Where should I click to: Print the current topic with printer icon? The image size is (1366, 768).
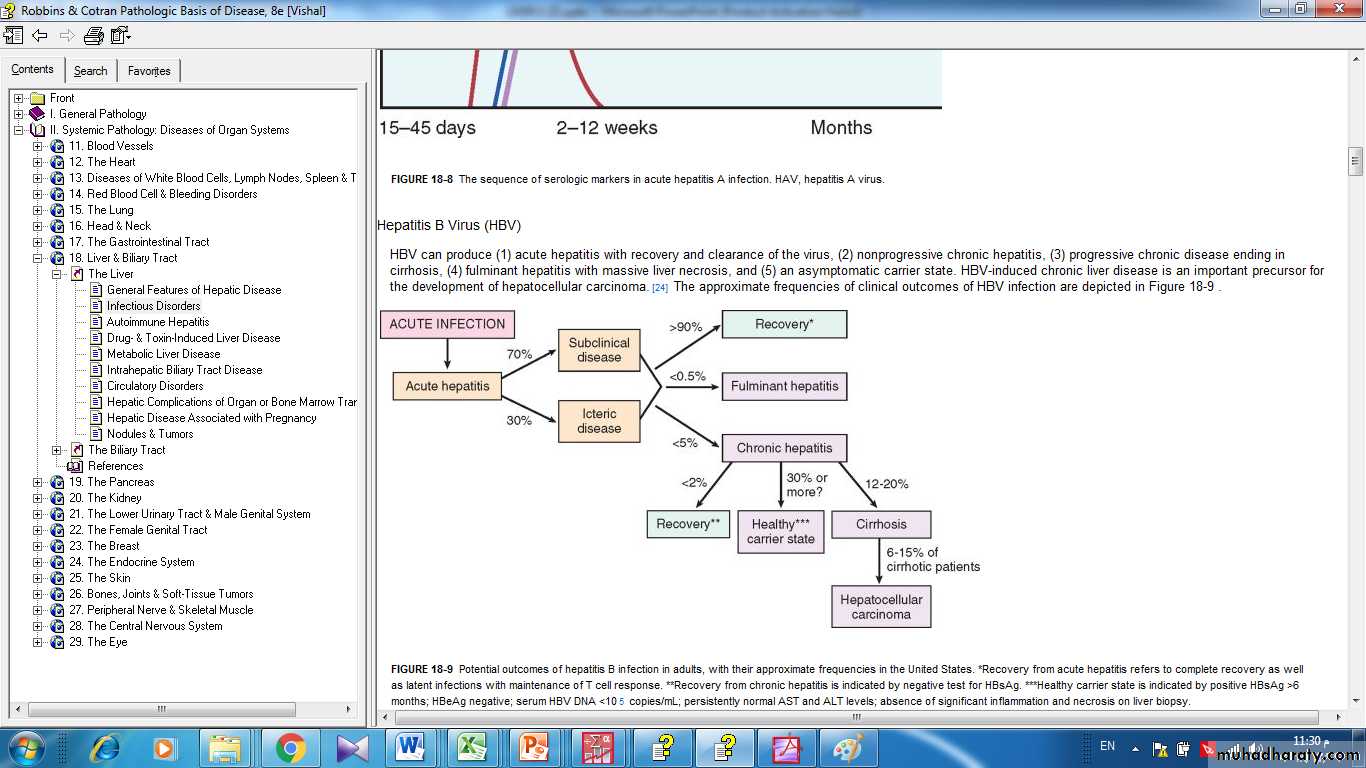[x=94, y=36]
